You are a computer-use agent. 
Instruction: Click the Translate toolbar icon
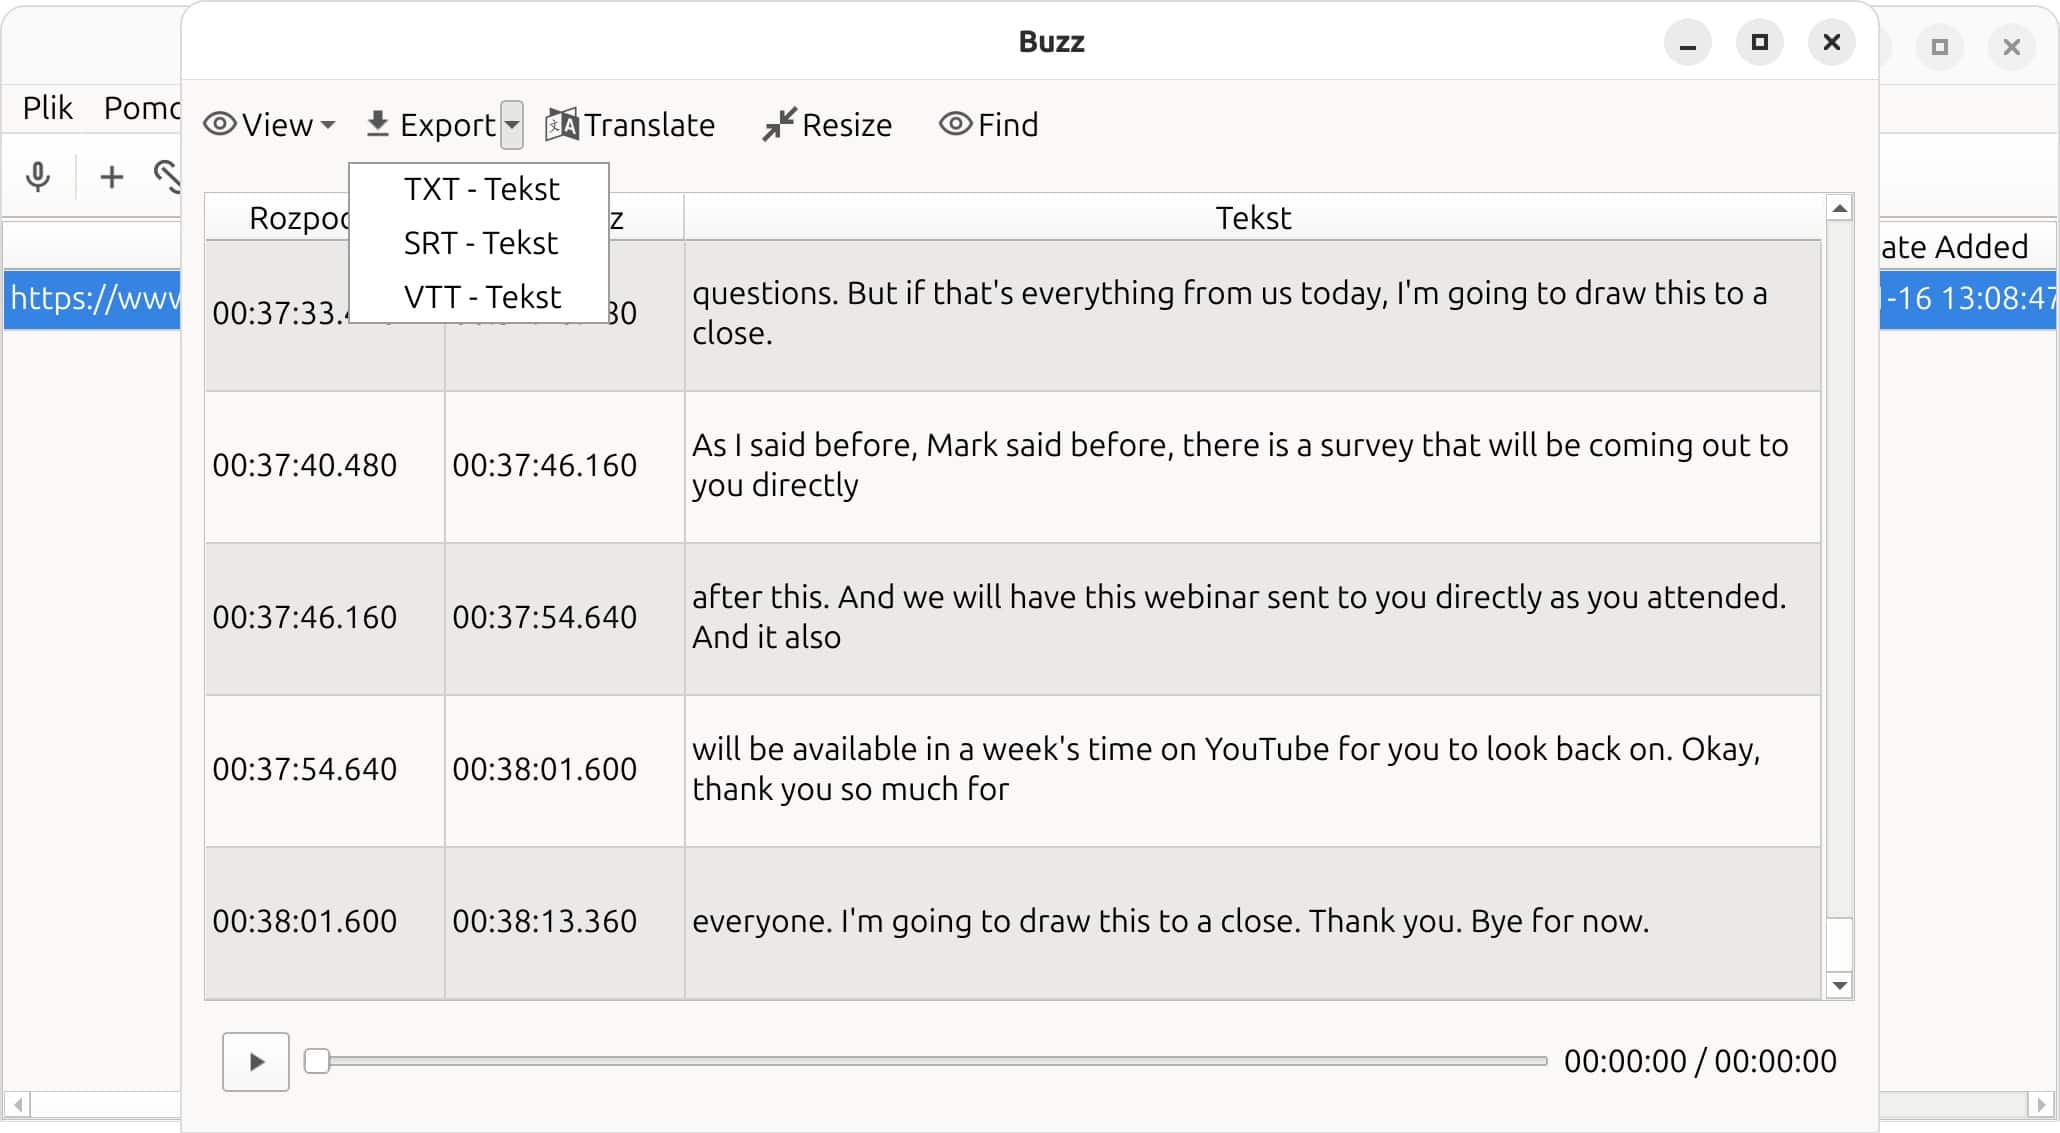click(x=561, y=125)
